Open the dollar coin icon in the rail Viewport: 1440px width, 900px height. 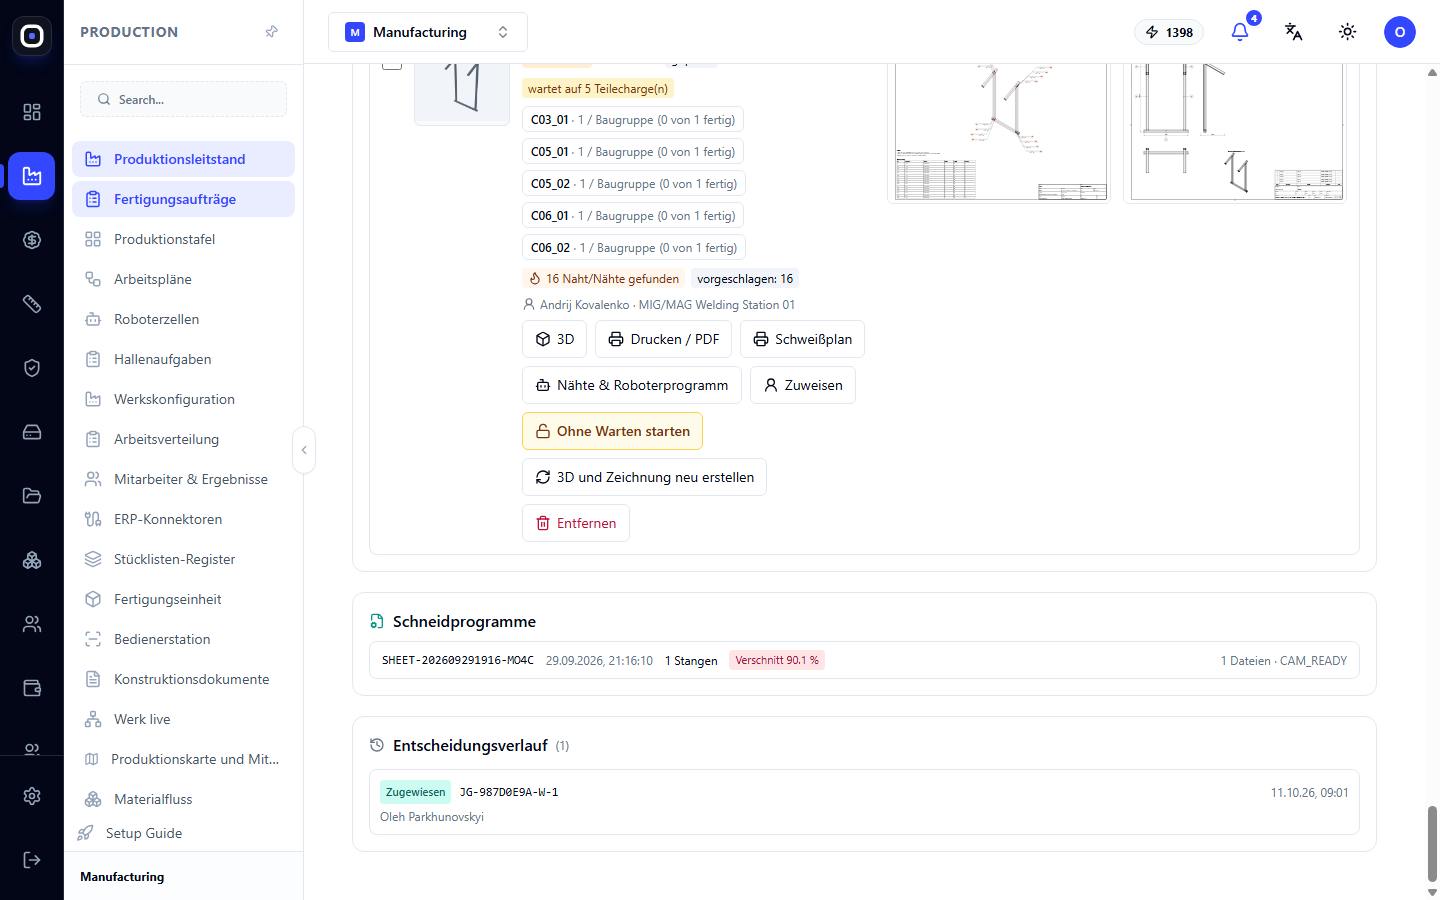(x=32, y=240)
